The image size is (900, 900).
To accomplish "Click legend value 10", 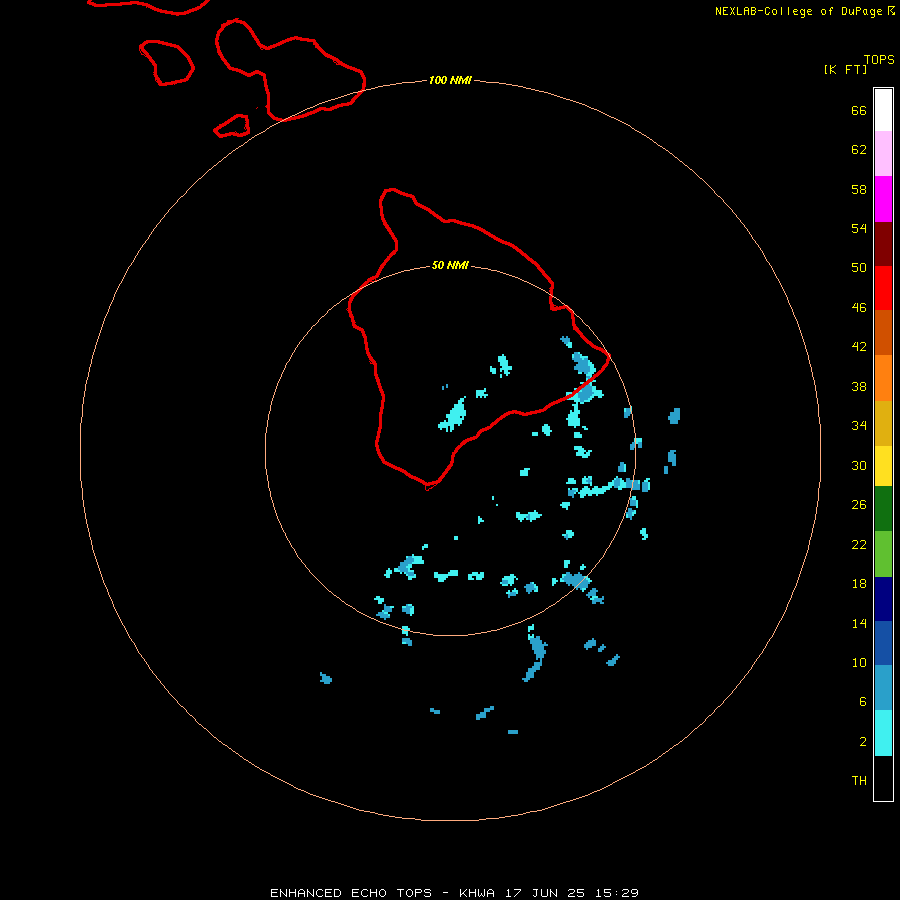I will click(x=859, y=662).
